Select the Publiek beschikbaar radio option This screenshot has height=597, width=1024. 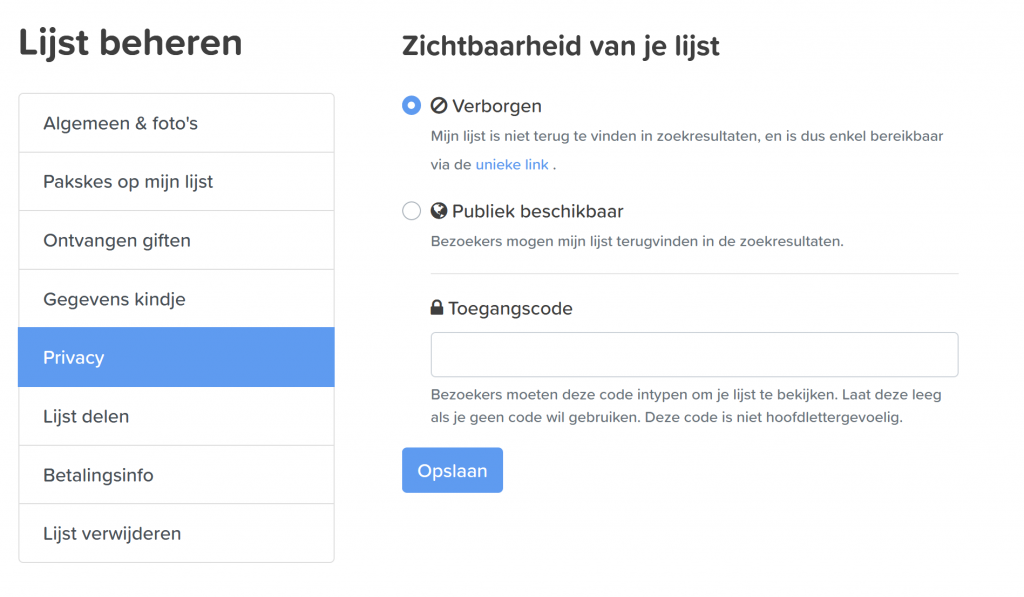click(411, 211)
